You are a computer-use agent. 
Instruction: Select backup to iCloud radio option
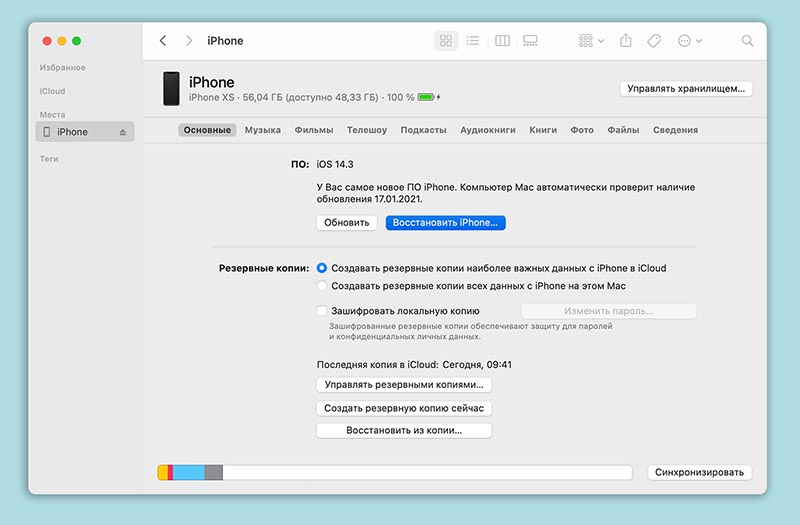[x=321, y=268]
